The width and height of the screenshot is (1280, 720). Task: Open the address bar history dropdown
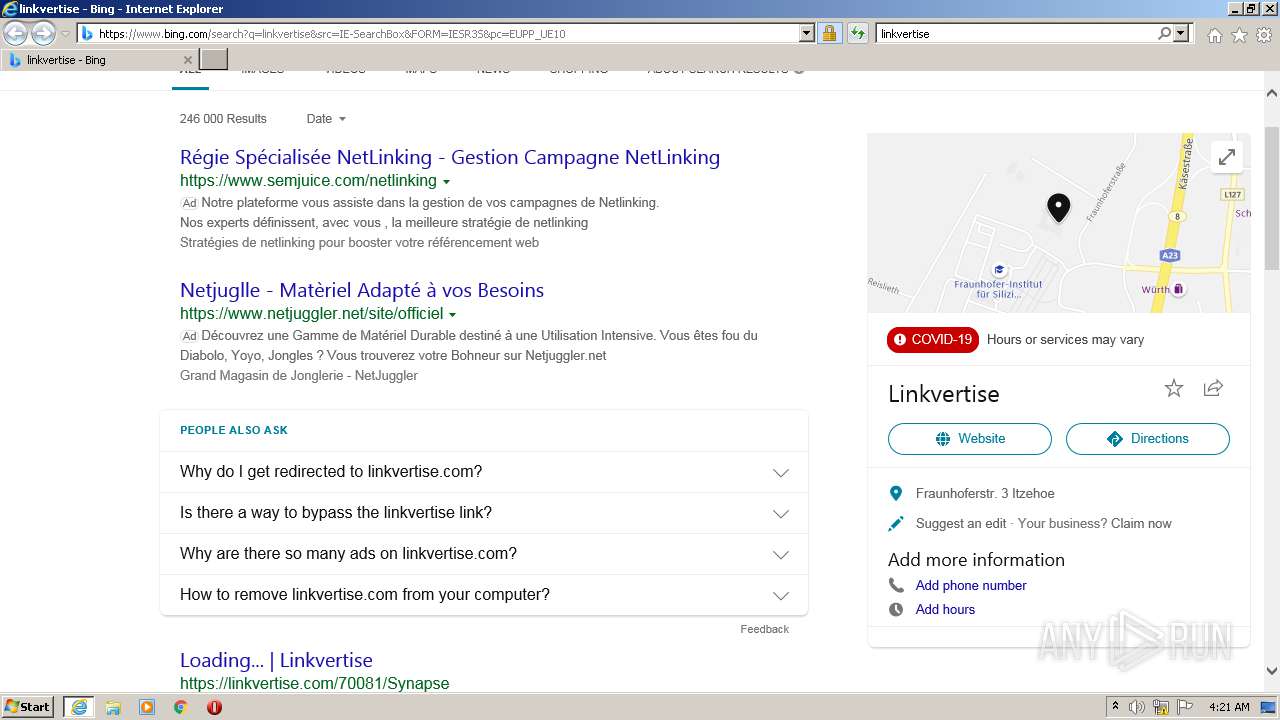click(x=807, y=33)
